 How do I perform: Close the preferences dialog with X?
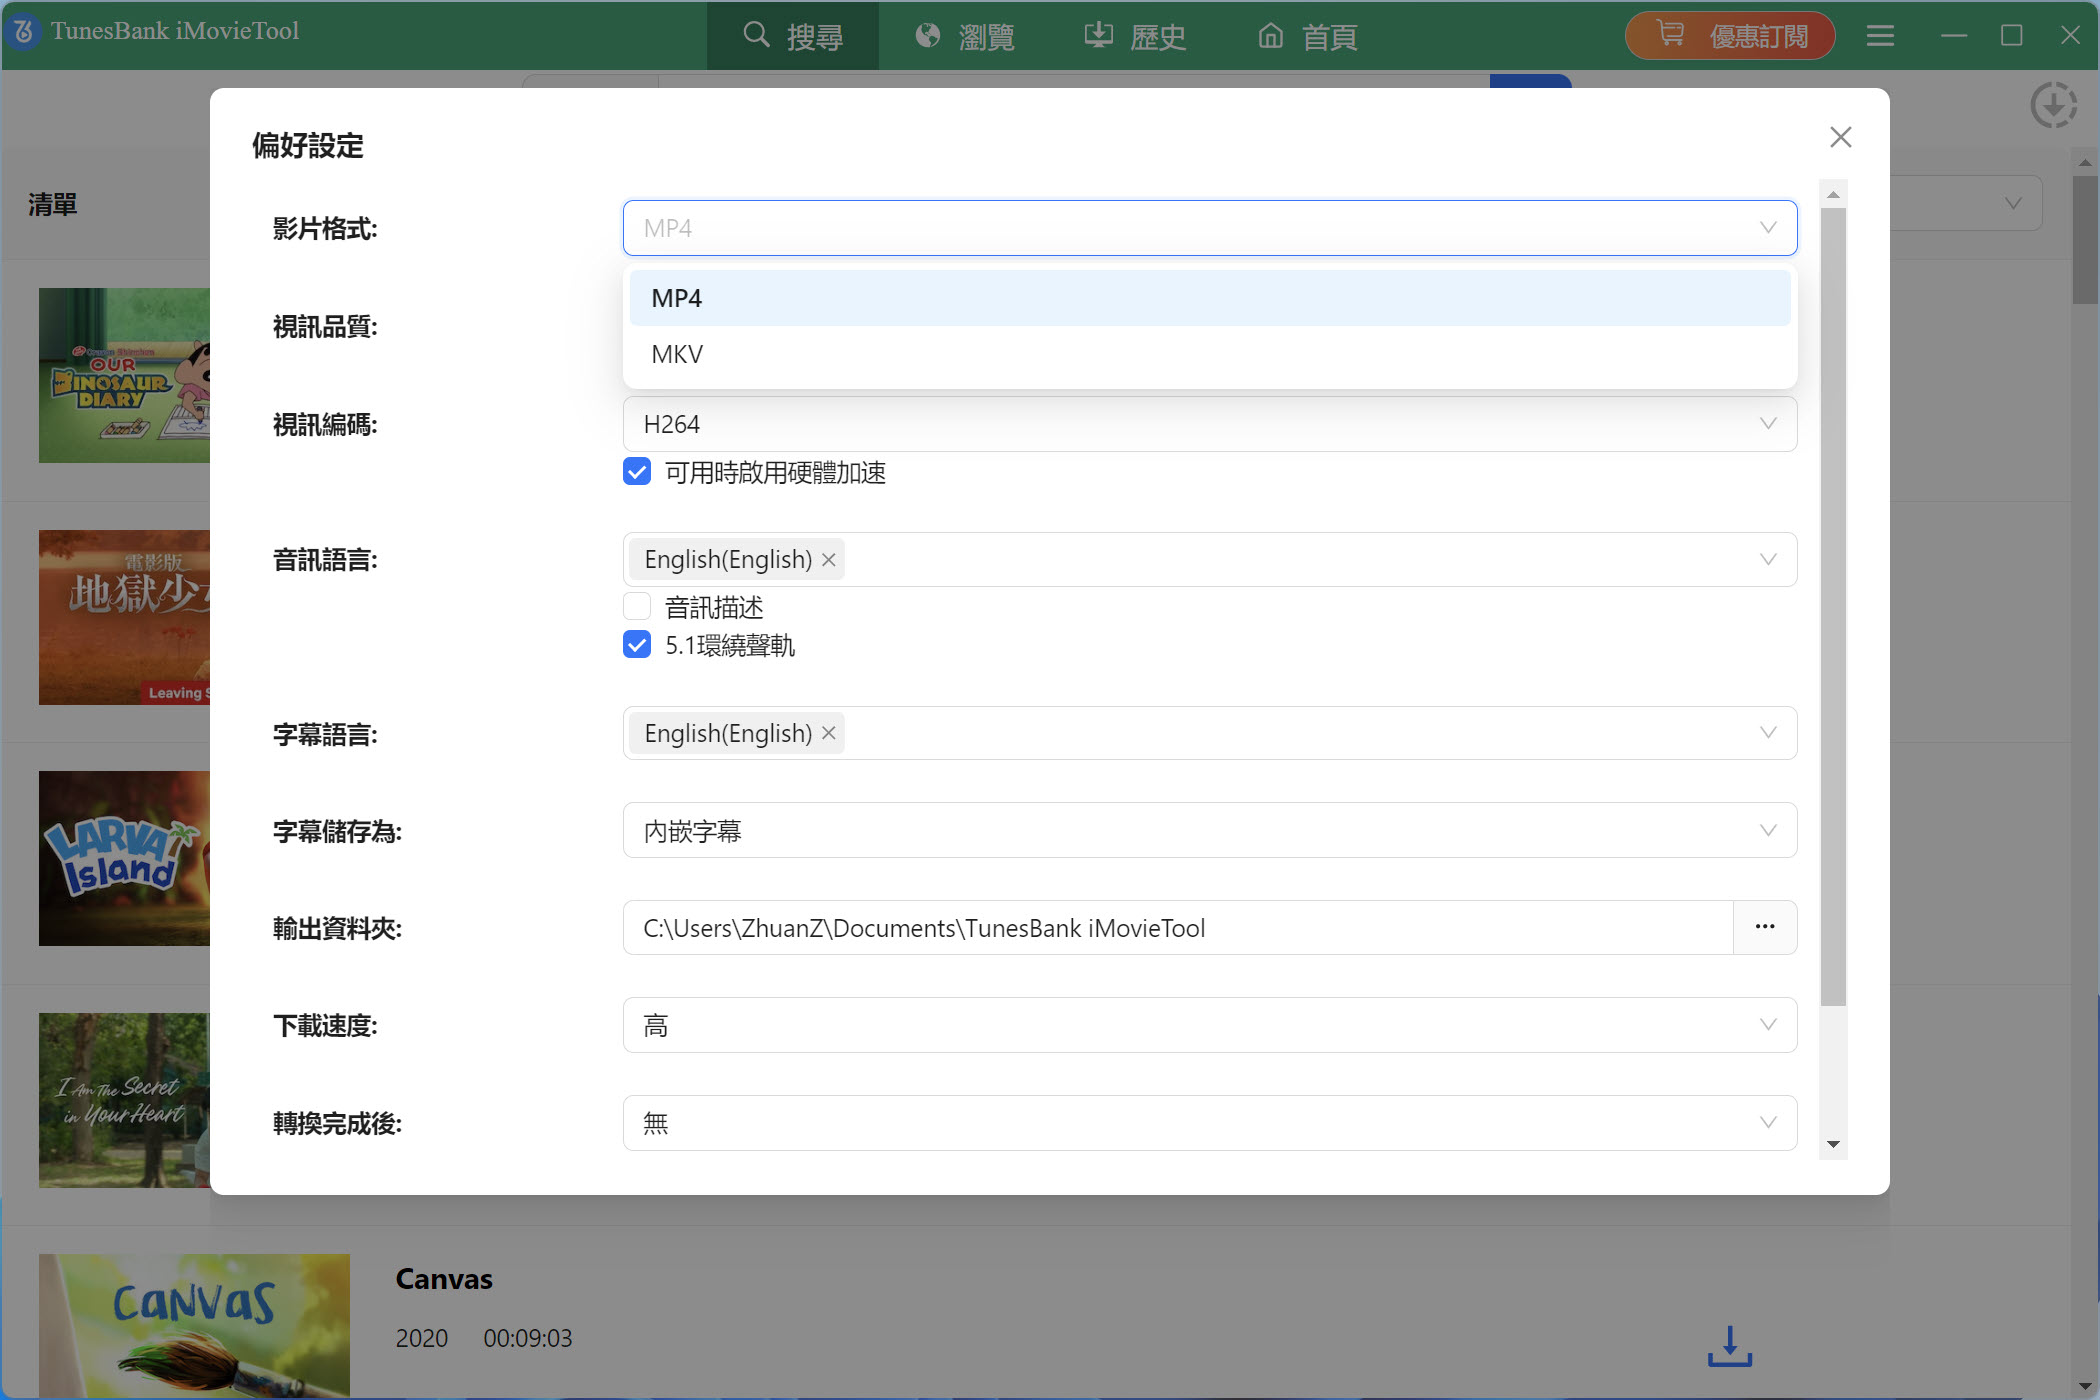coord(1840,137)
